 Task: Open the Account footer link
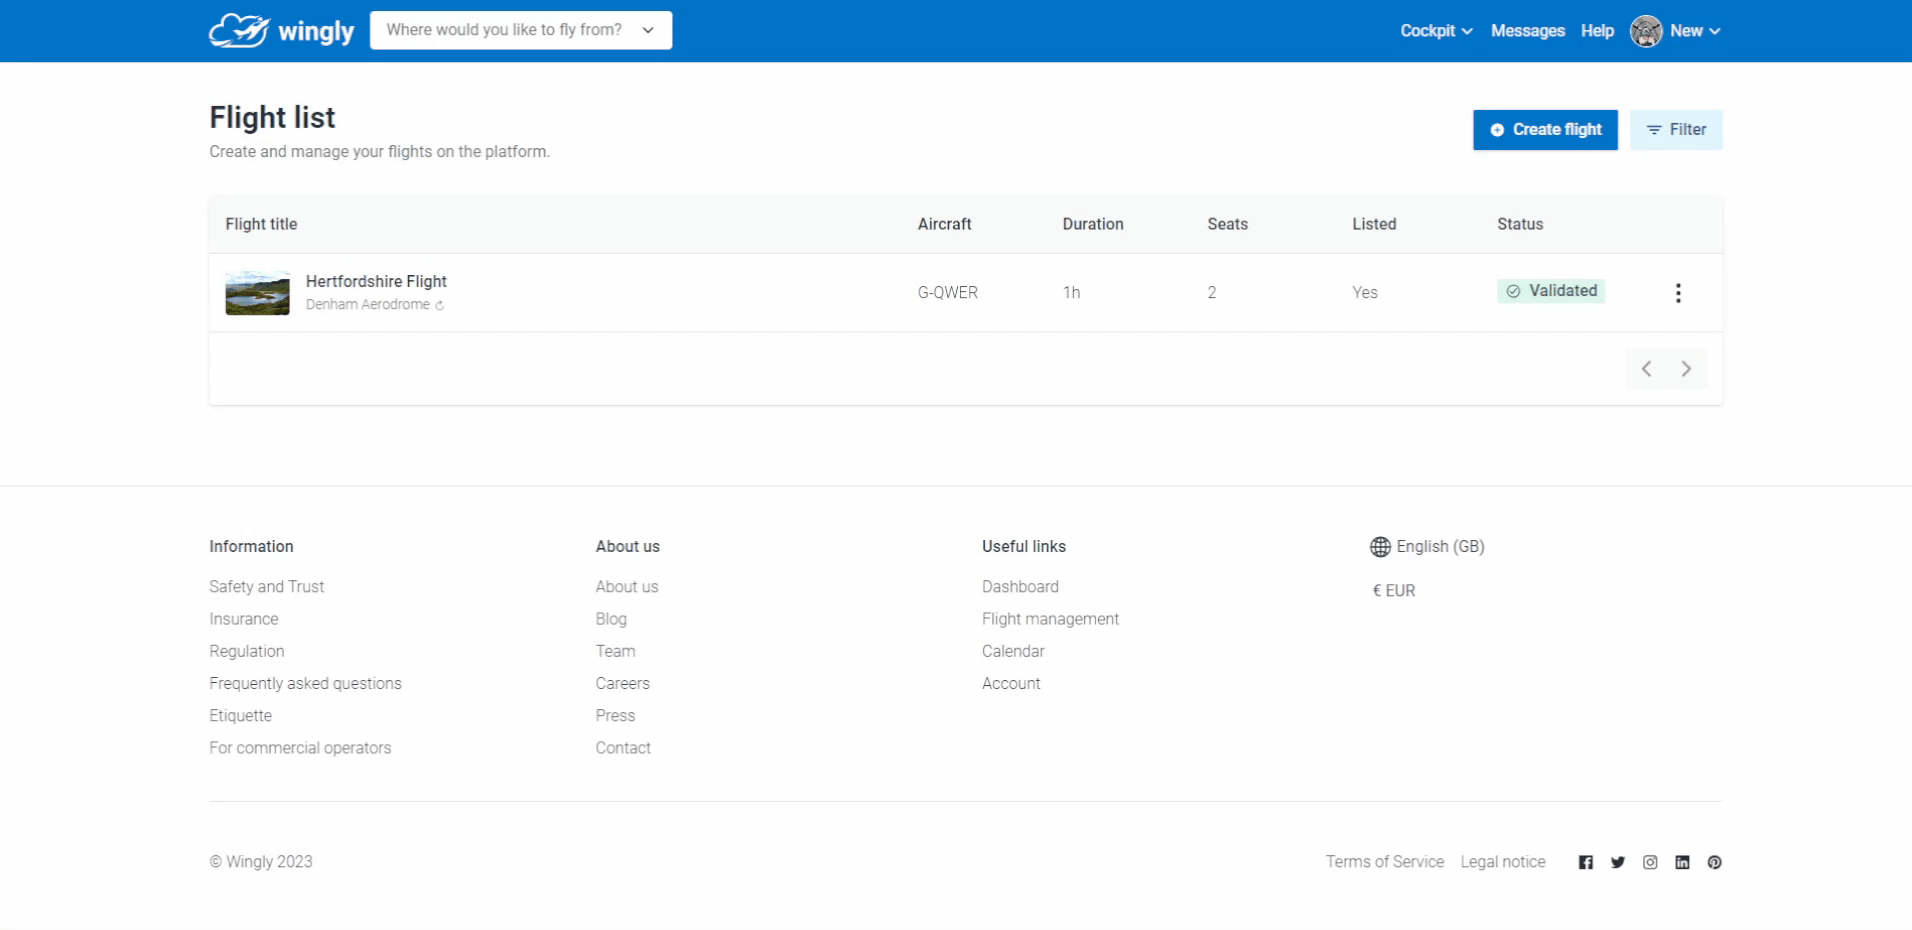[x=1011, y=683]
